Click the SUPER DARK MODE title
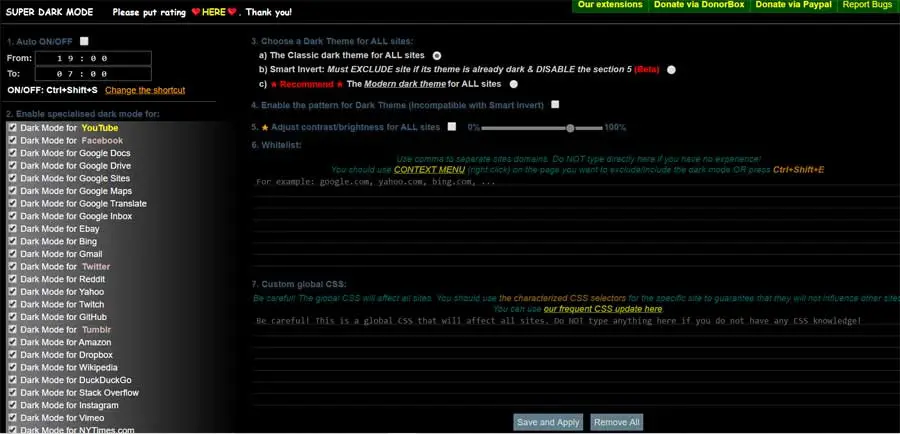 pos(49,11)
